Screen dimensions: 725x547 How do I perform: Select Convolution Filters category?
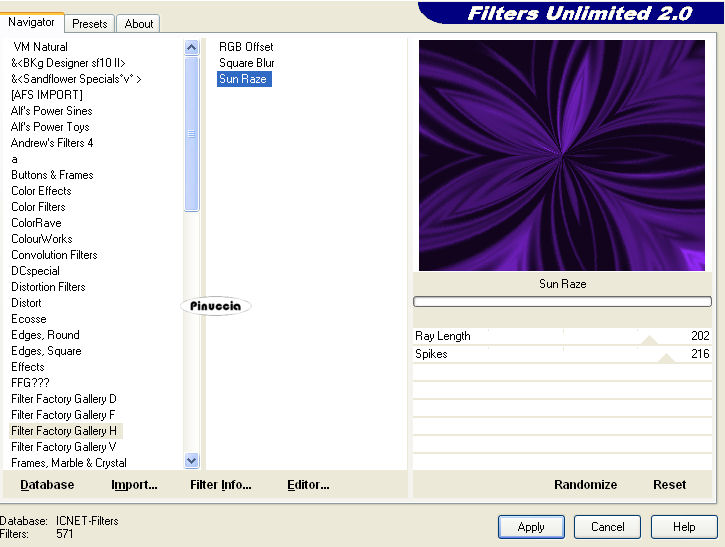pos(54,255)
